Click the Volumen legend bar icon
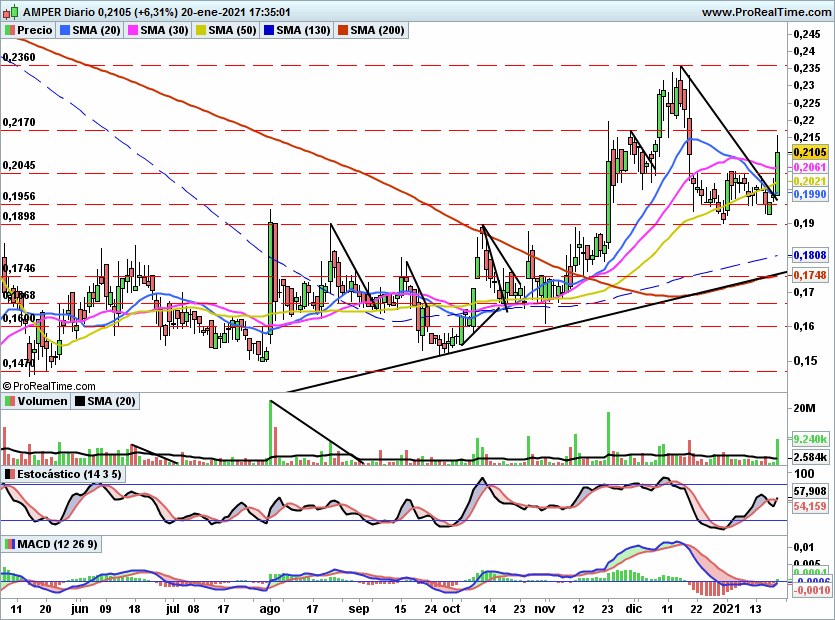Viewport: 835px width, 620px height. (9, 401)
